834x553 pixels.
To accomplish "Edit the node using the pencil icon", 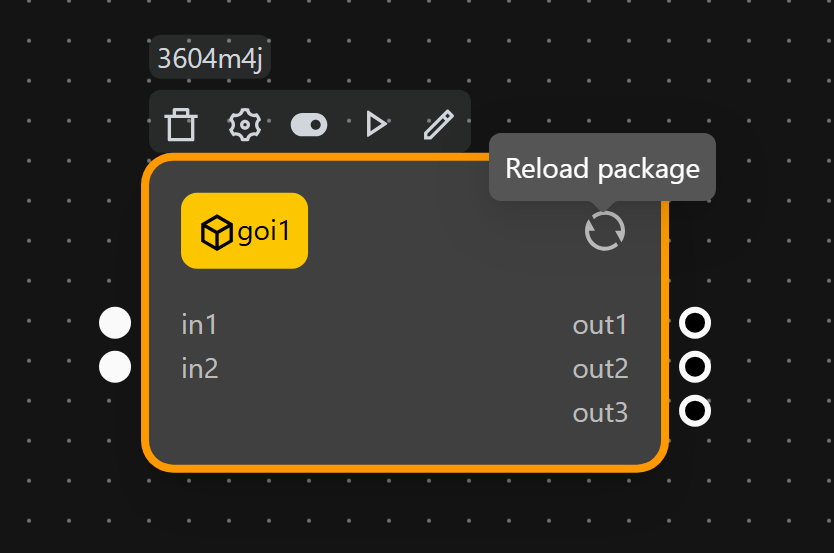I will pos(438,125).
